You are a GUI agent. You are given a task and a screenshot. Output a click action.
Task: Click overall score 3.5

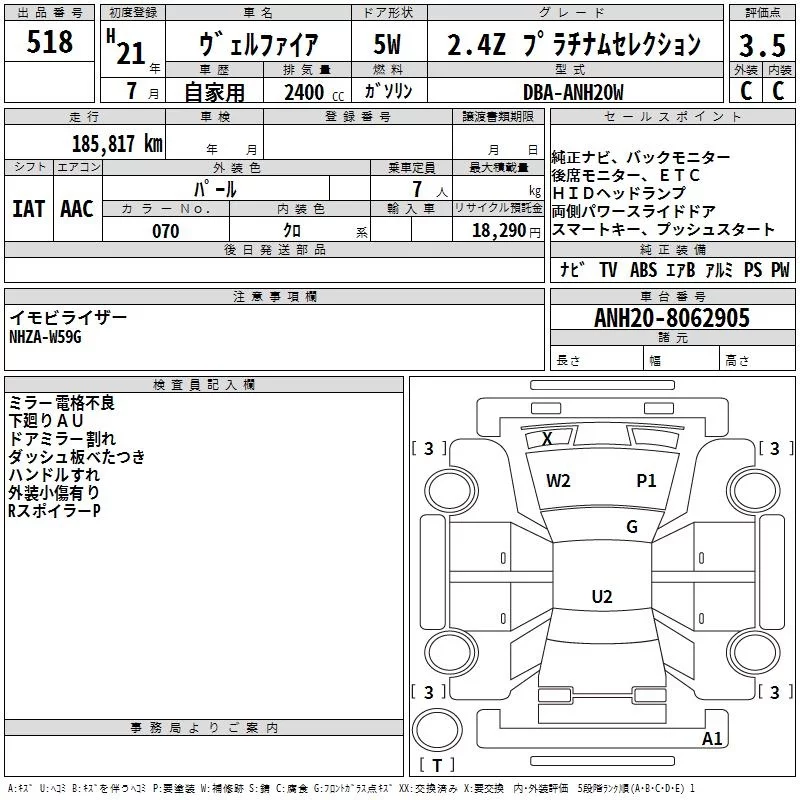762,45
